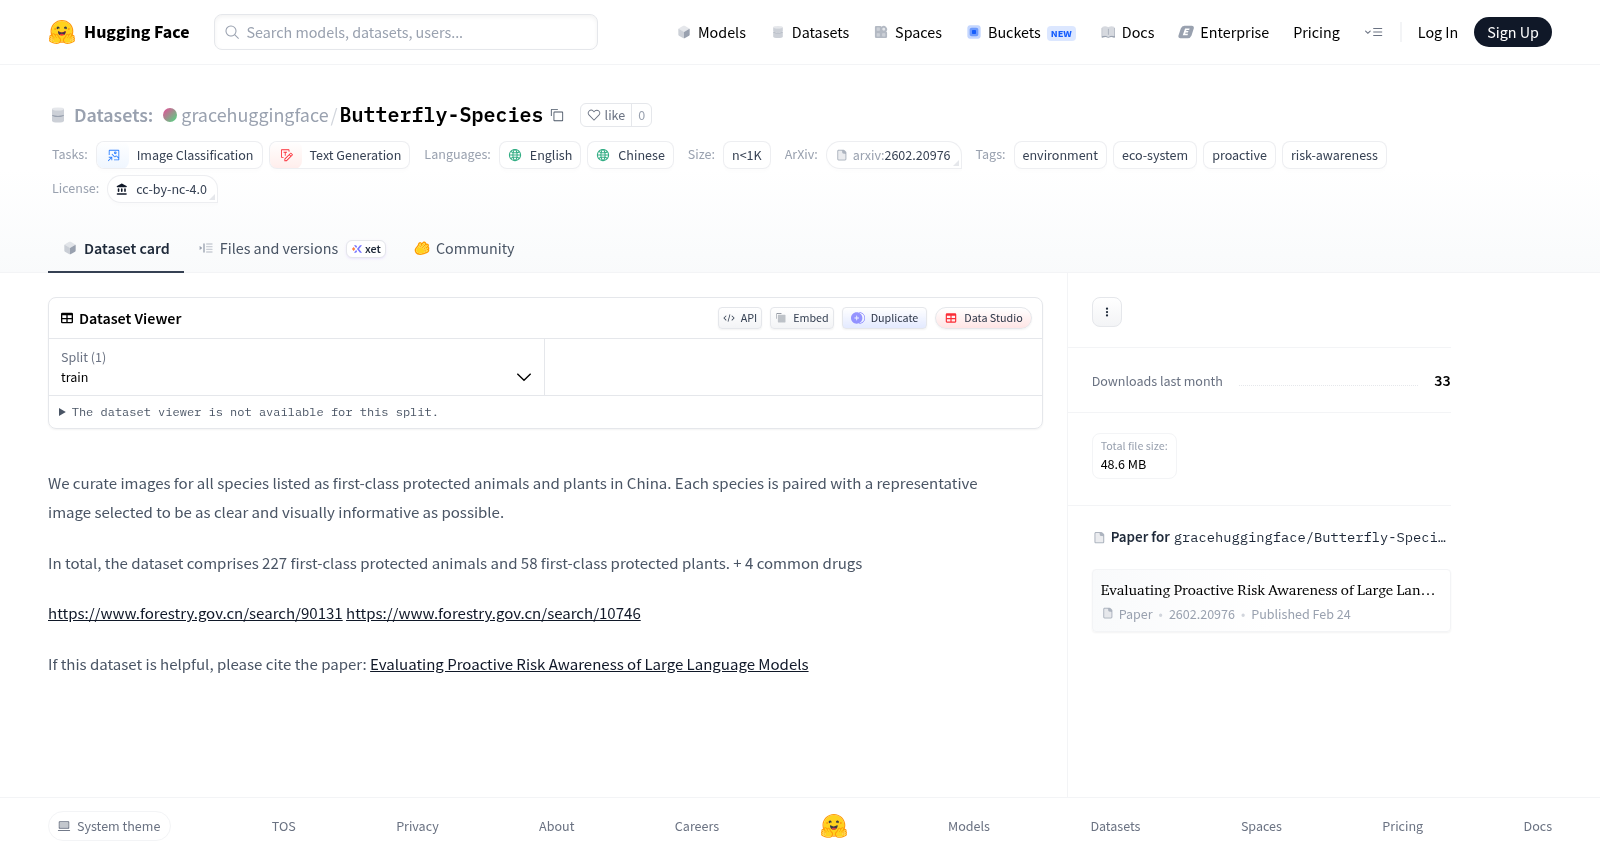Image resolution: width=1600 pixels, height=861 pixels.
Task: Click the Duplicate button
Action: click(x=884, y=318)
